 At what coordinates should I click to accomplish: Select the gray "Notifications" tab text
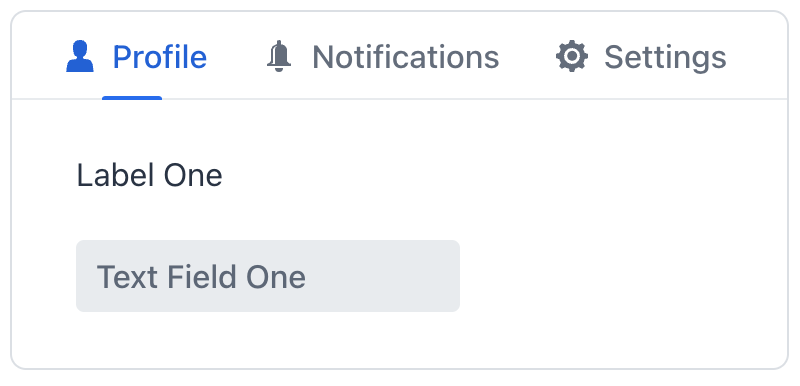406,57
